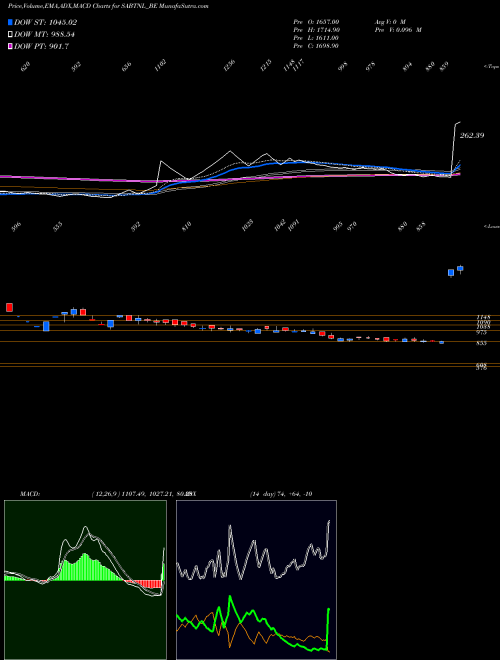
Task: Click the '262.39' value label beside the spike
Action: [472, 136]
